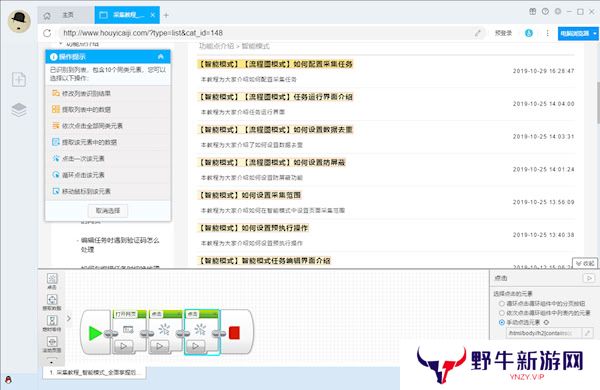Click the blue 电脑浏览器 button

coord(574,33)
